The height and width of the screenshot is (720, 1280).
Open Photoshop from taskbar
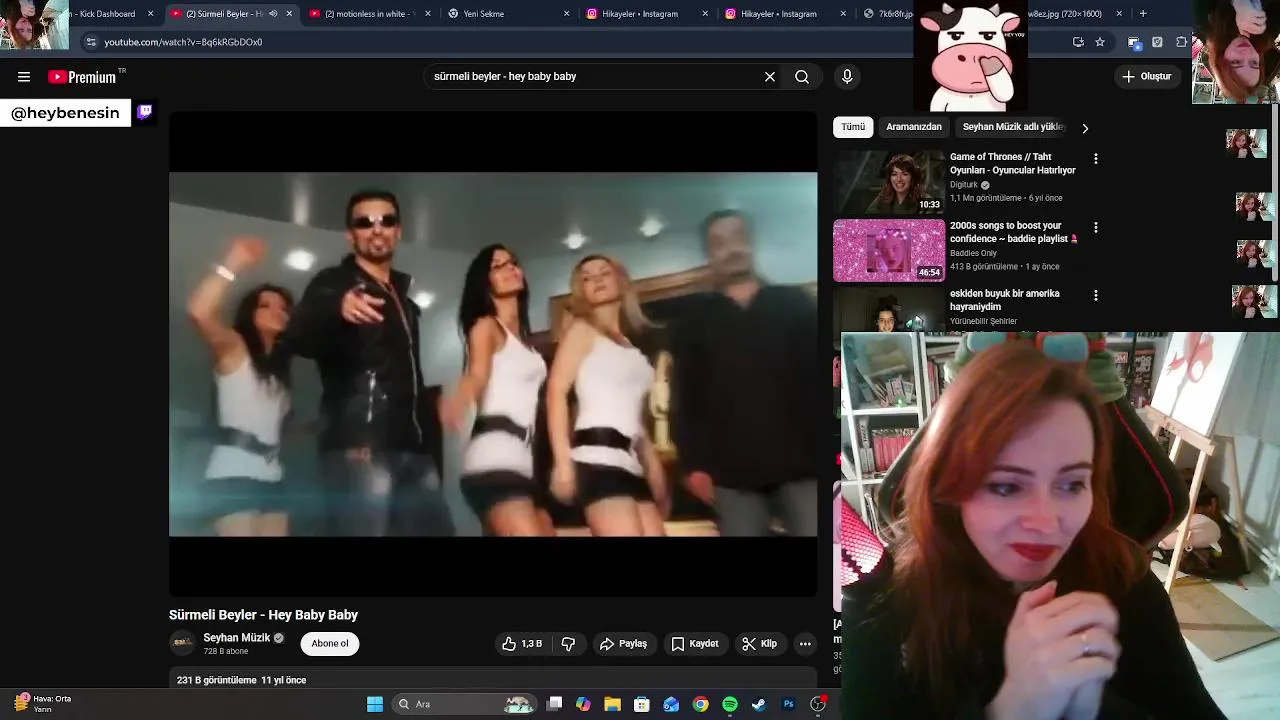(x=788, y=704)
